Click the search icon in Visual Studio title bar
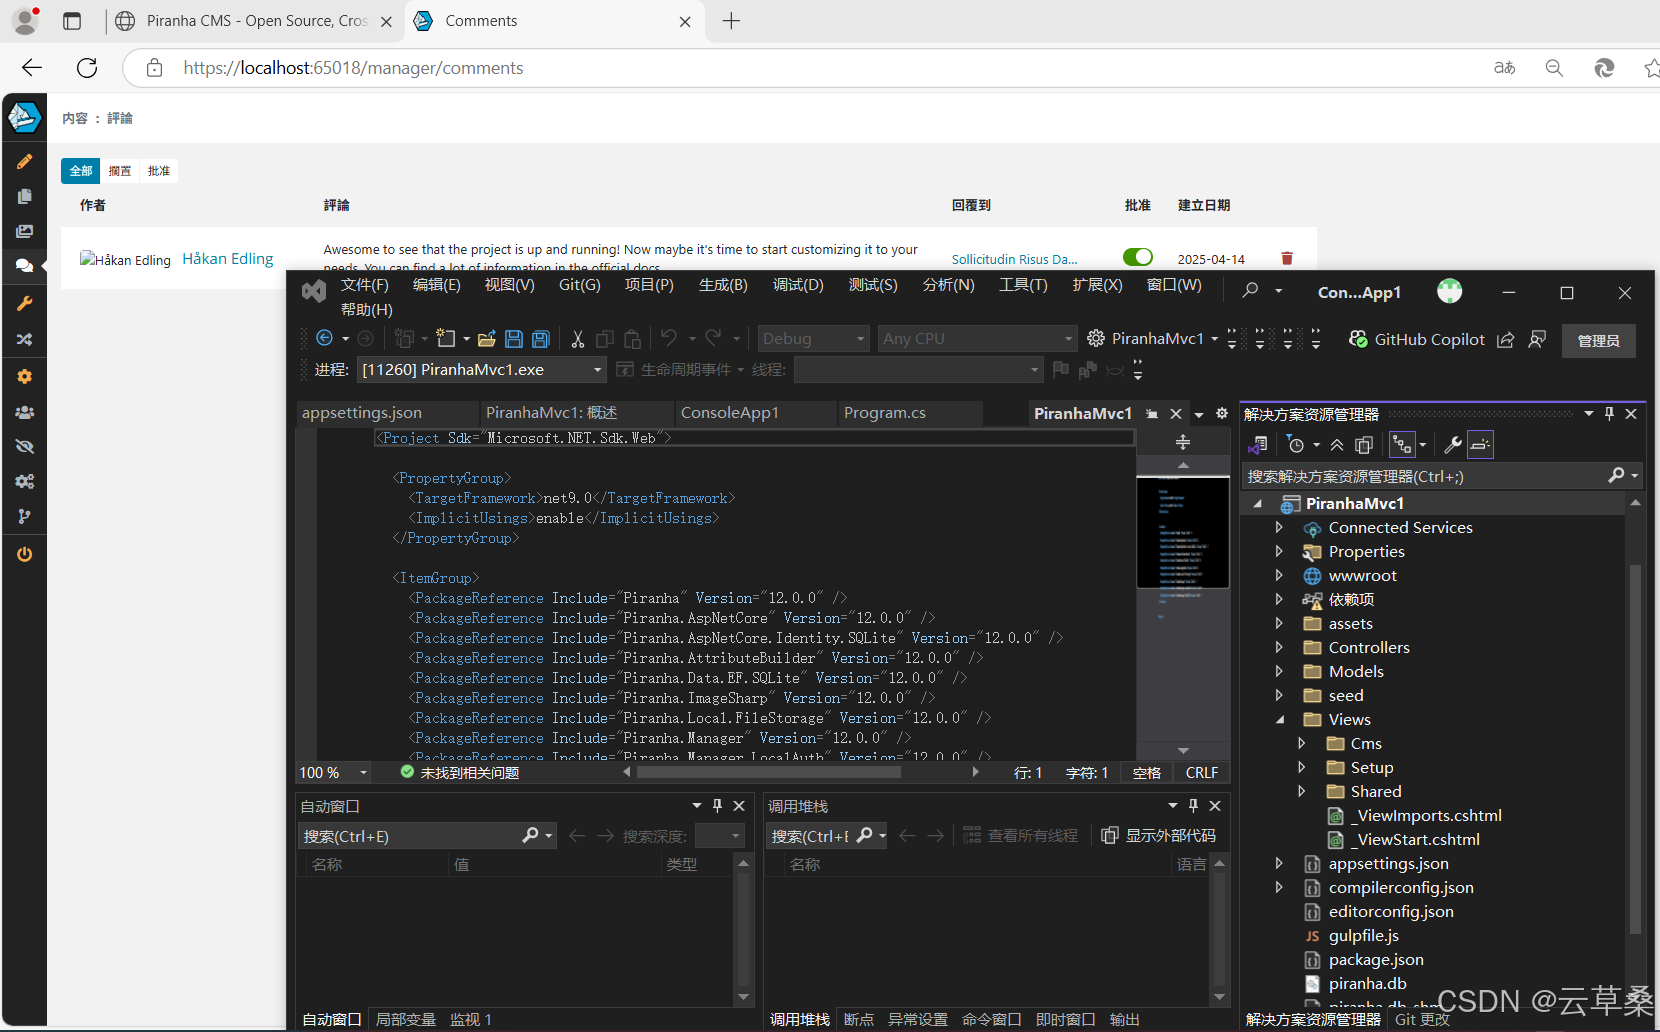The height and width of the screenshot is (1032, 1660). point(1250,290)
